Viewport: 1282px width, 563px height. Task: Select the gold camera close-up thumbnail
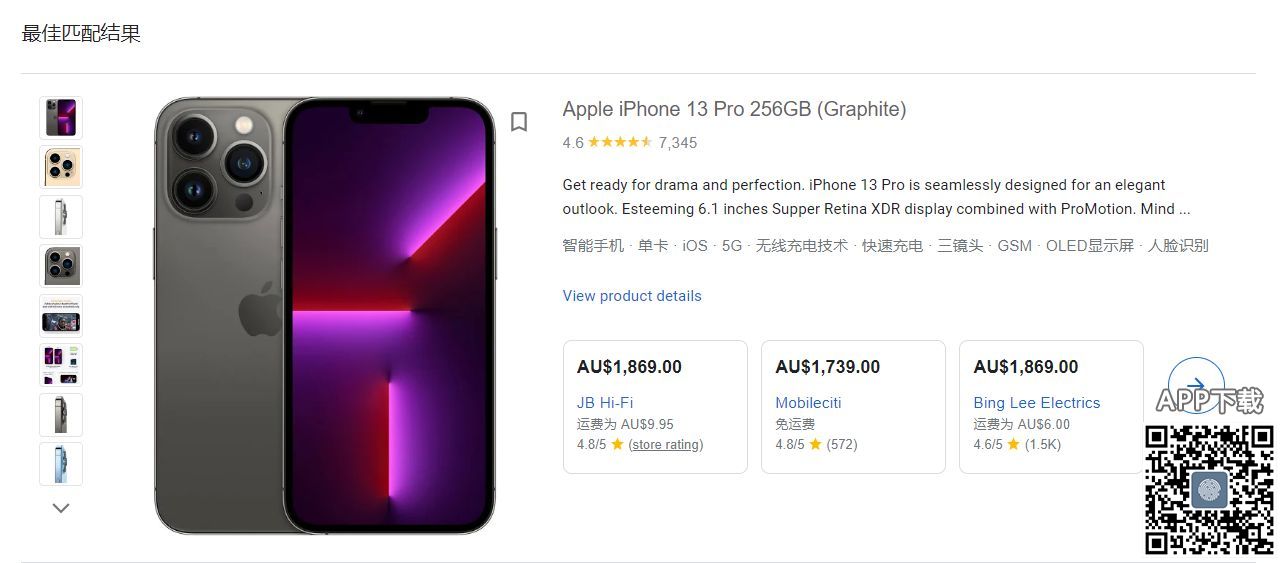pos(61,167)
